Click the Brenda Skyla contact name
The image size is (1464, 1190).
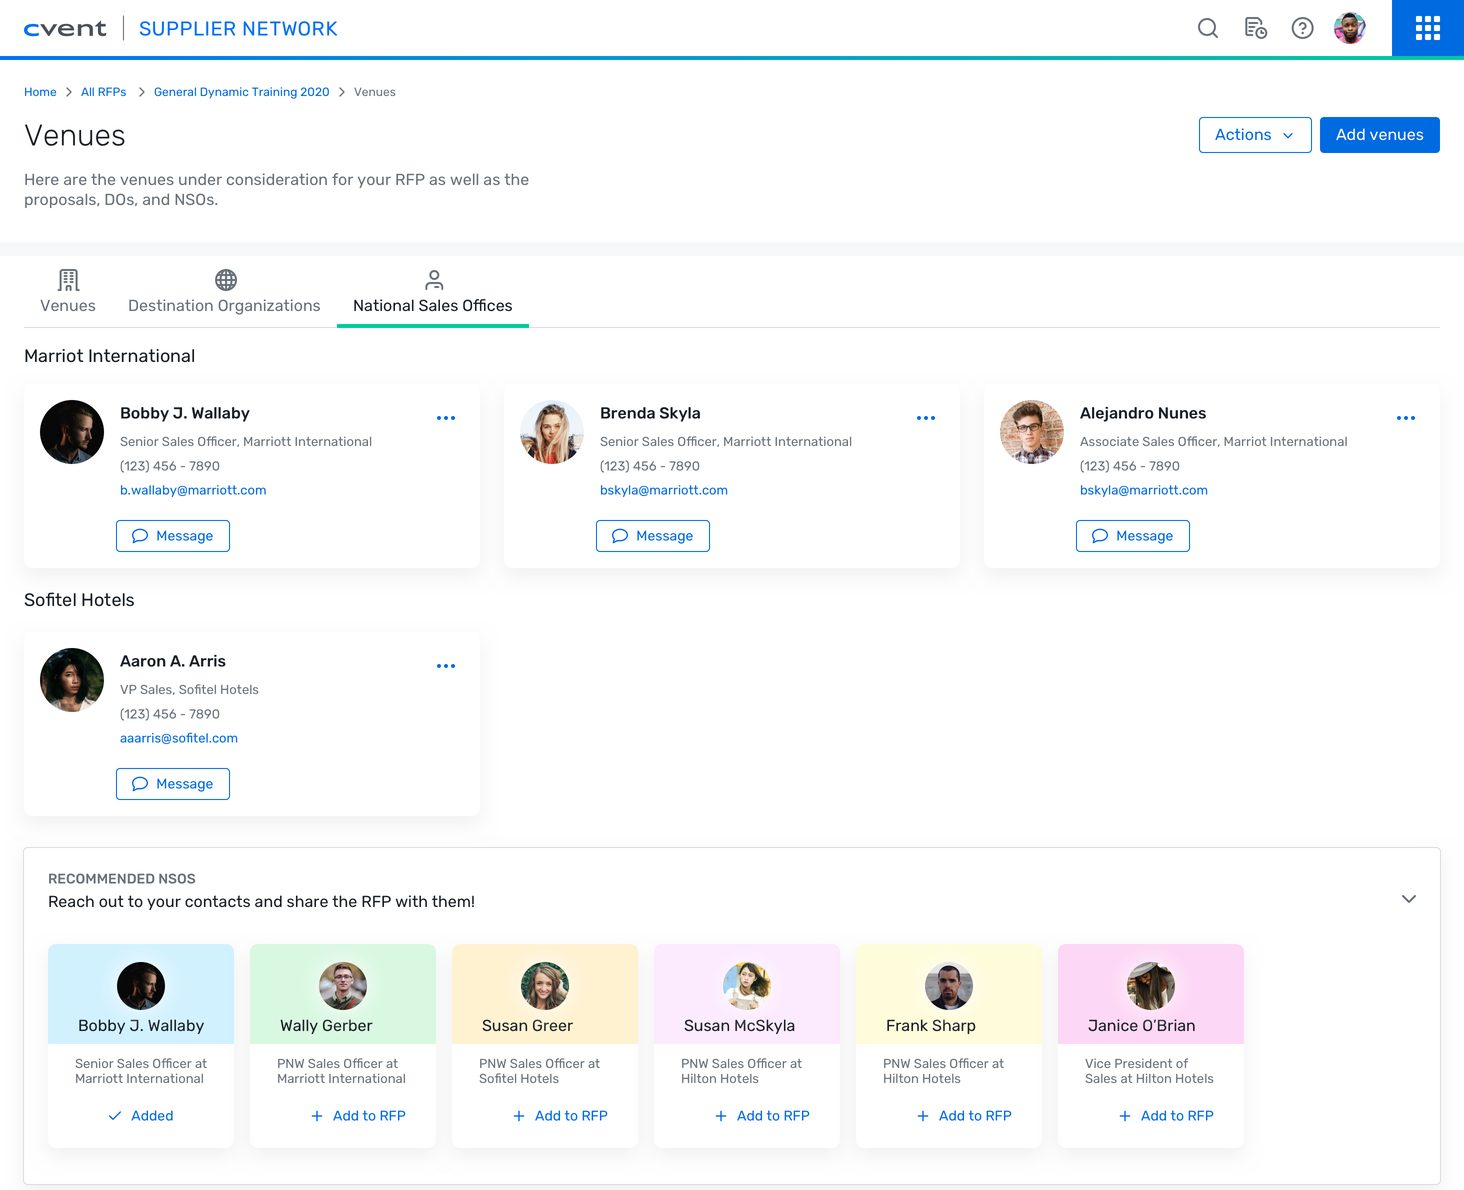650,413
